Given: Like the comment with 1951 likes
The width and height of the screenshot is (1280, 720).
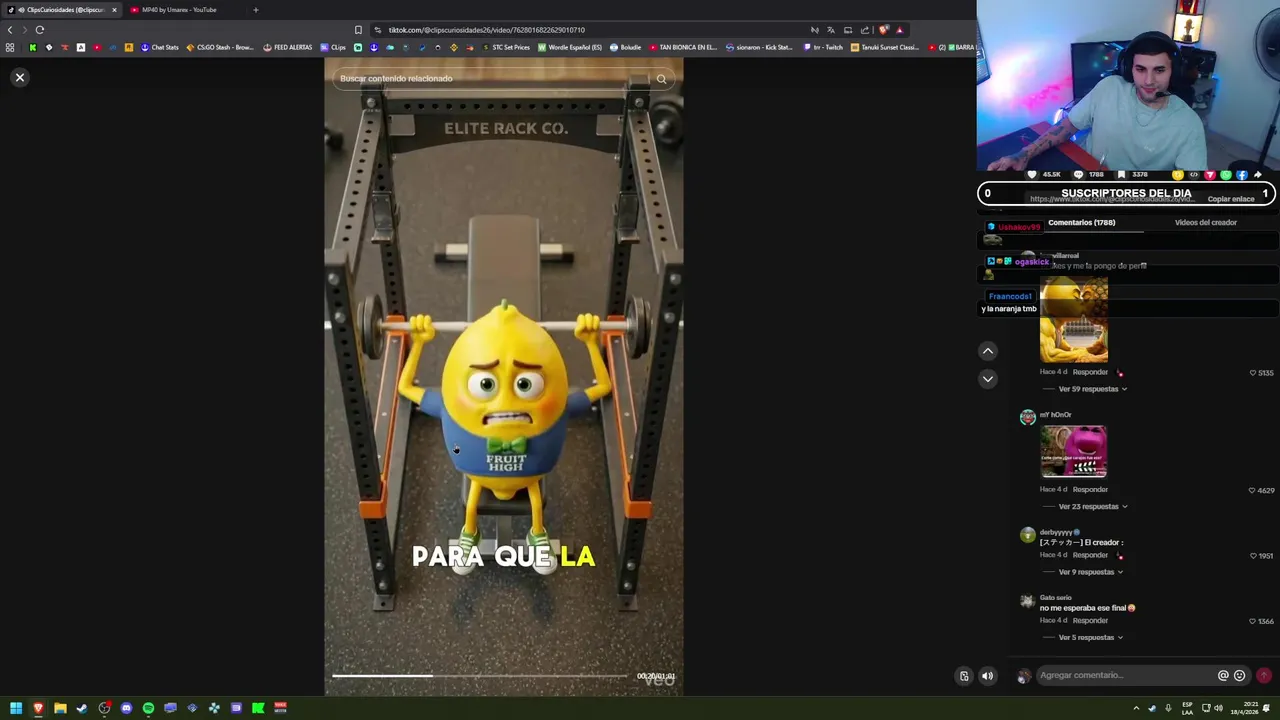Looking at the screenshot, I should [x=1253, y=556].
